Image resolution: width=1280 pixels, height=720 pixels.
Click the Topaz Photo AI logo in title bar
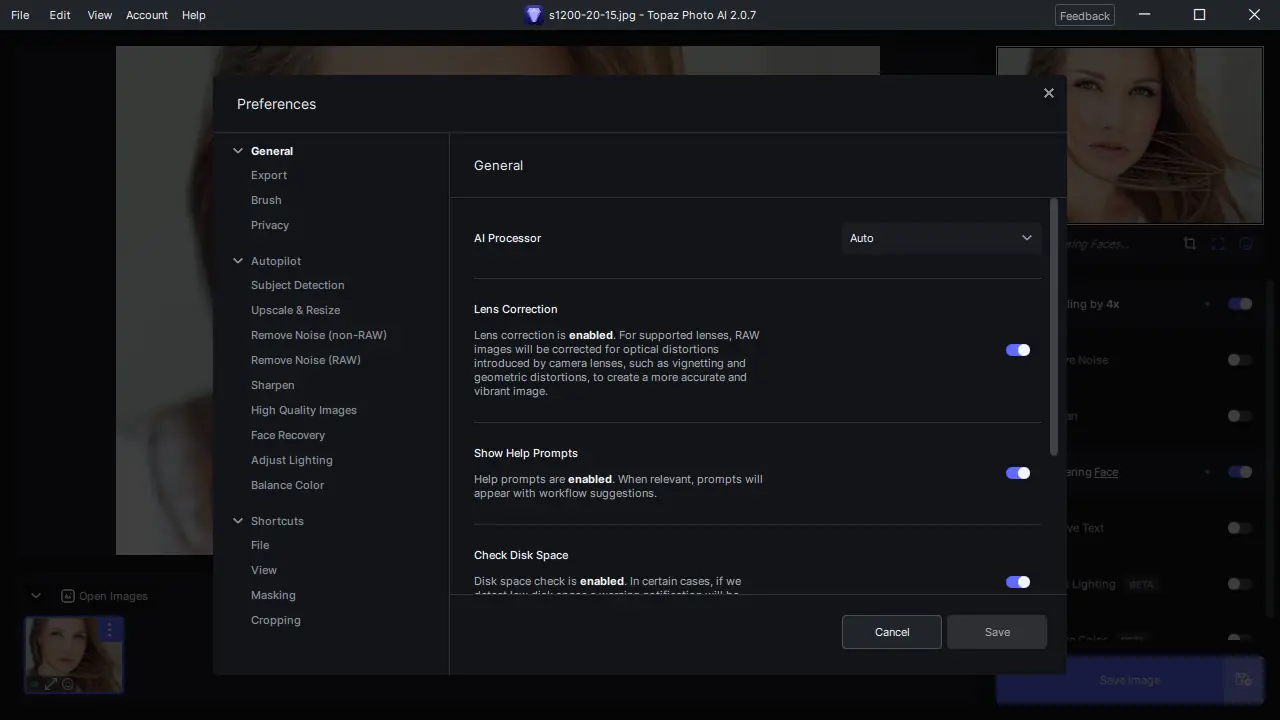tap(534, 15)
